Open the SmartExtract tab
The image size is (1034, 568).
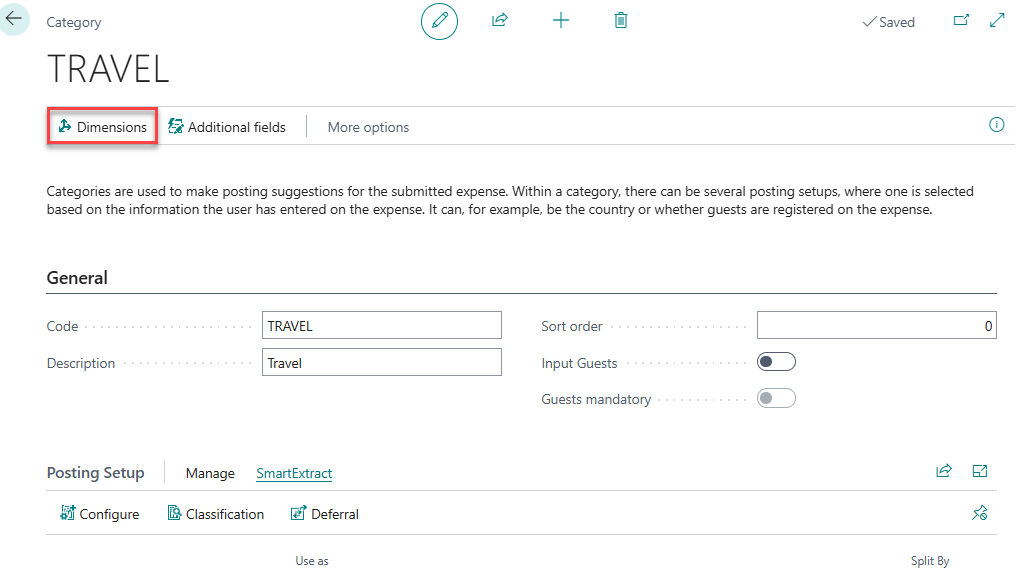click(294, 473)
